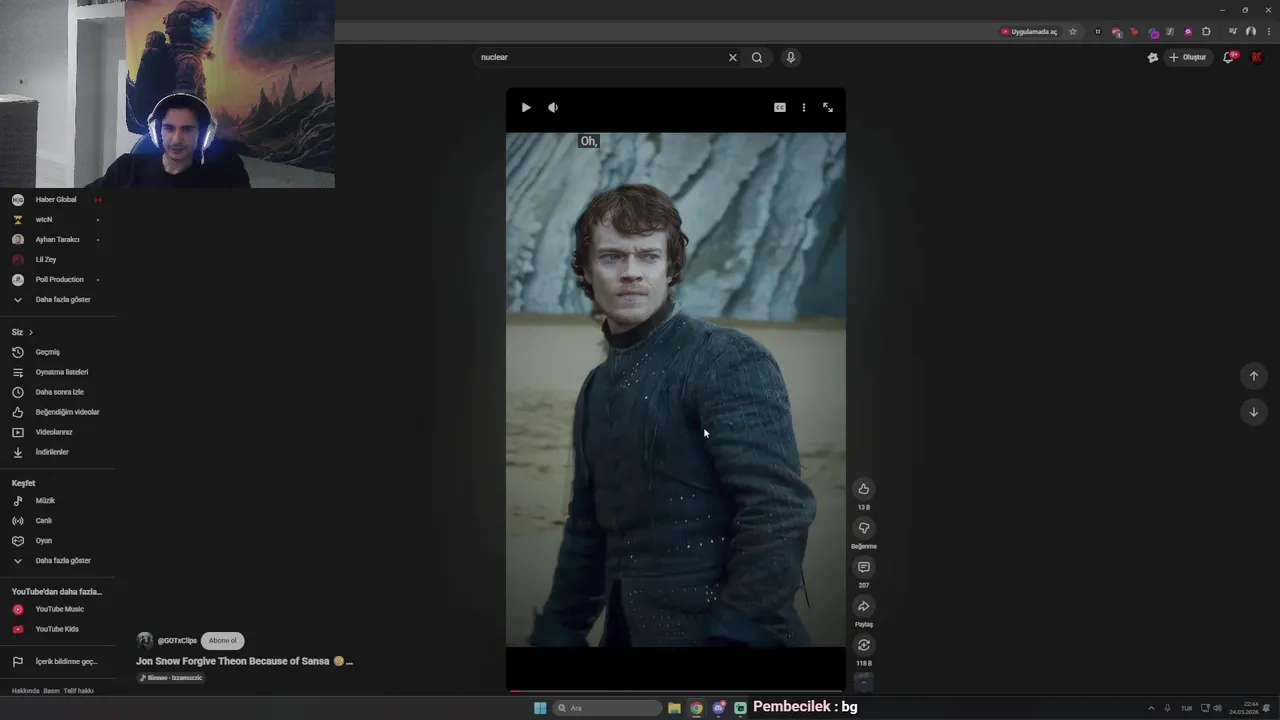Click 'Uygulamada aç' in address bar
Screen dimensions: 1280x720
pos(1029,31)
